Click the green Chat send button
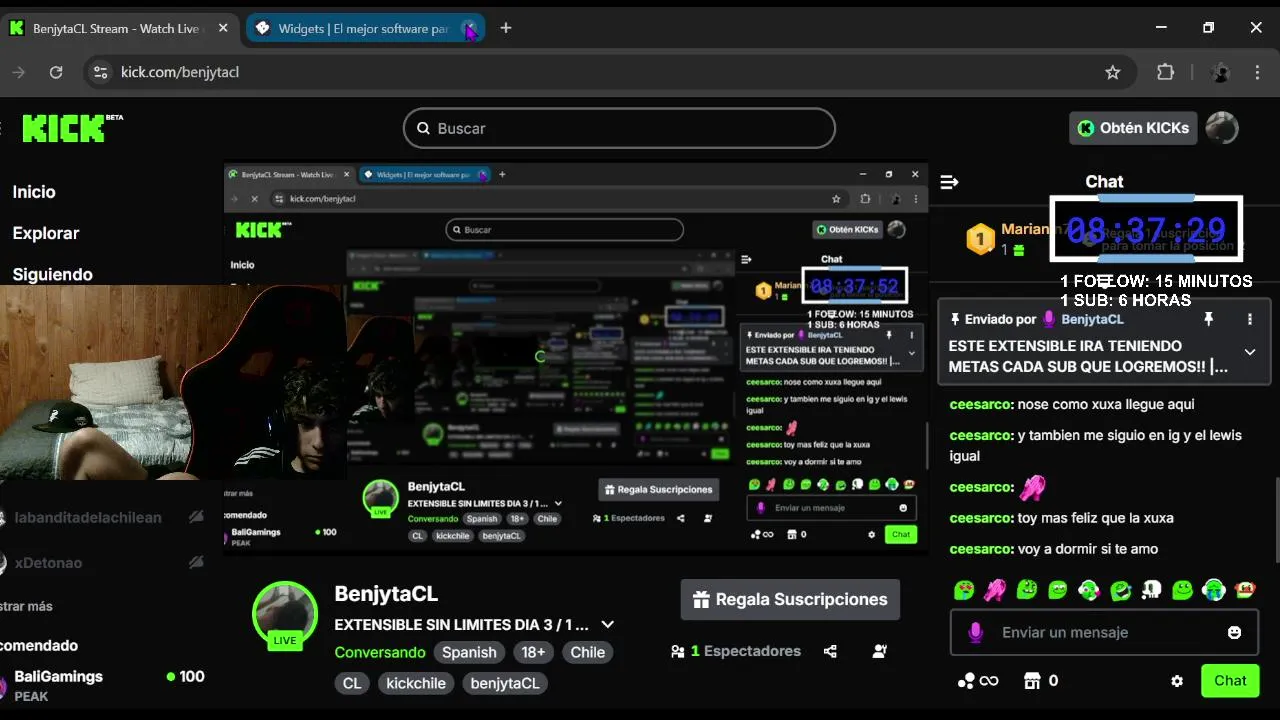Image resolution: width=1280 pixels, height=720 pixels. 1230,681
